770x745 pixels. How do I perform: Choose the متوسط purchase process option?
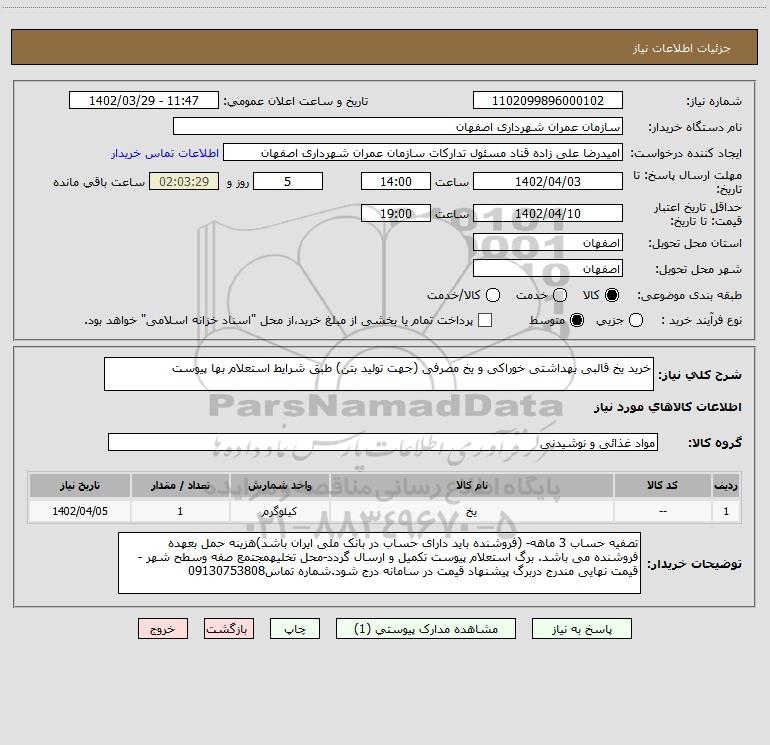click(x=577, y=321)
